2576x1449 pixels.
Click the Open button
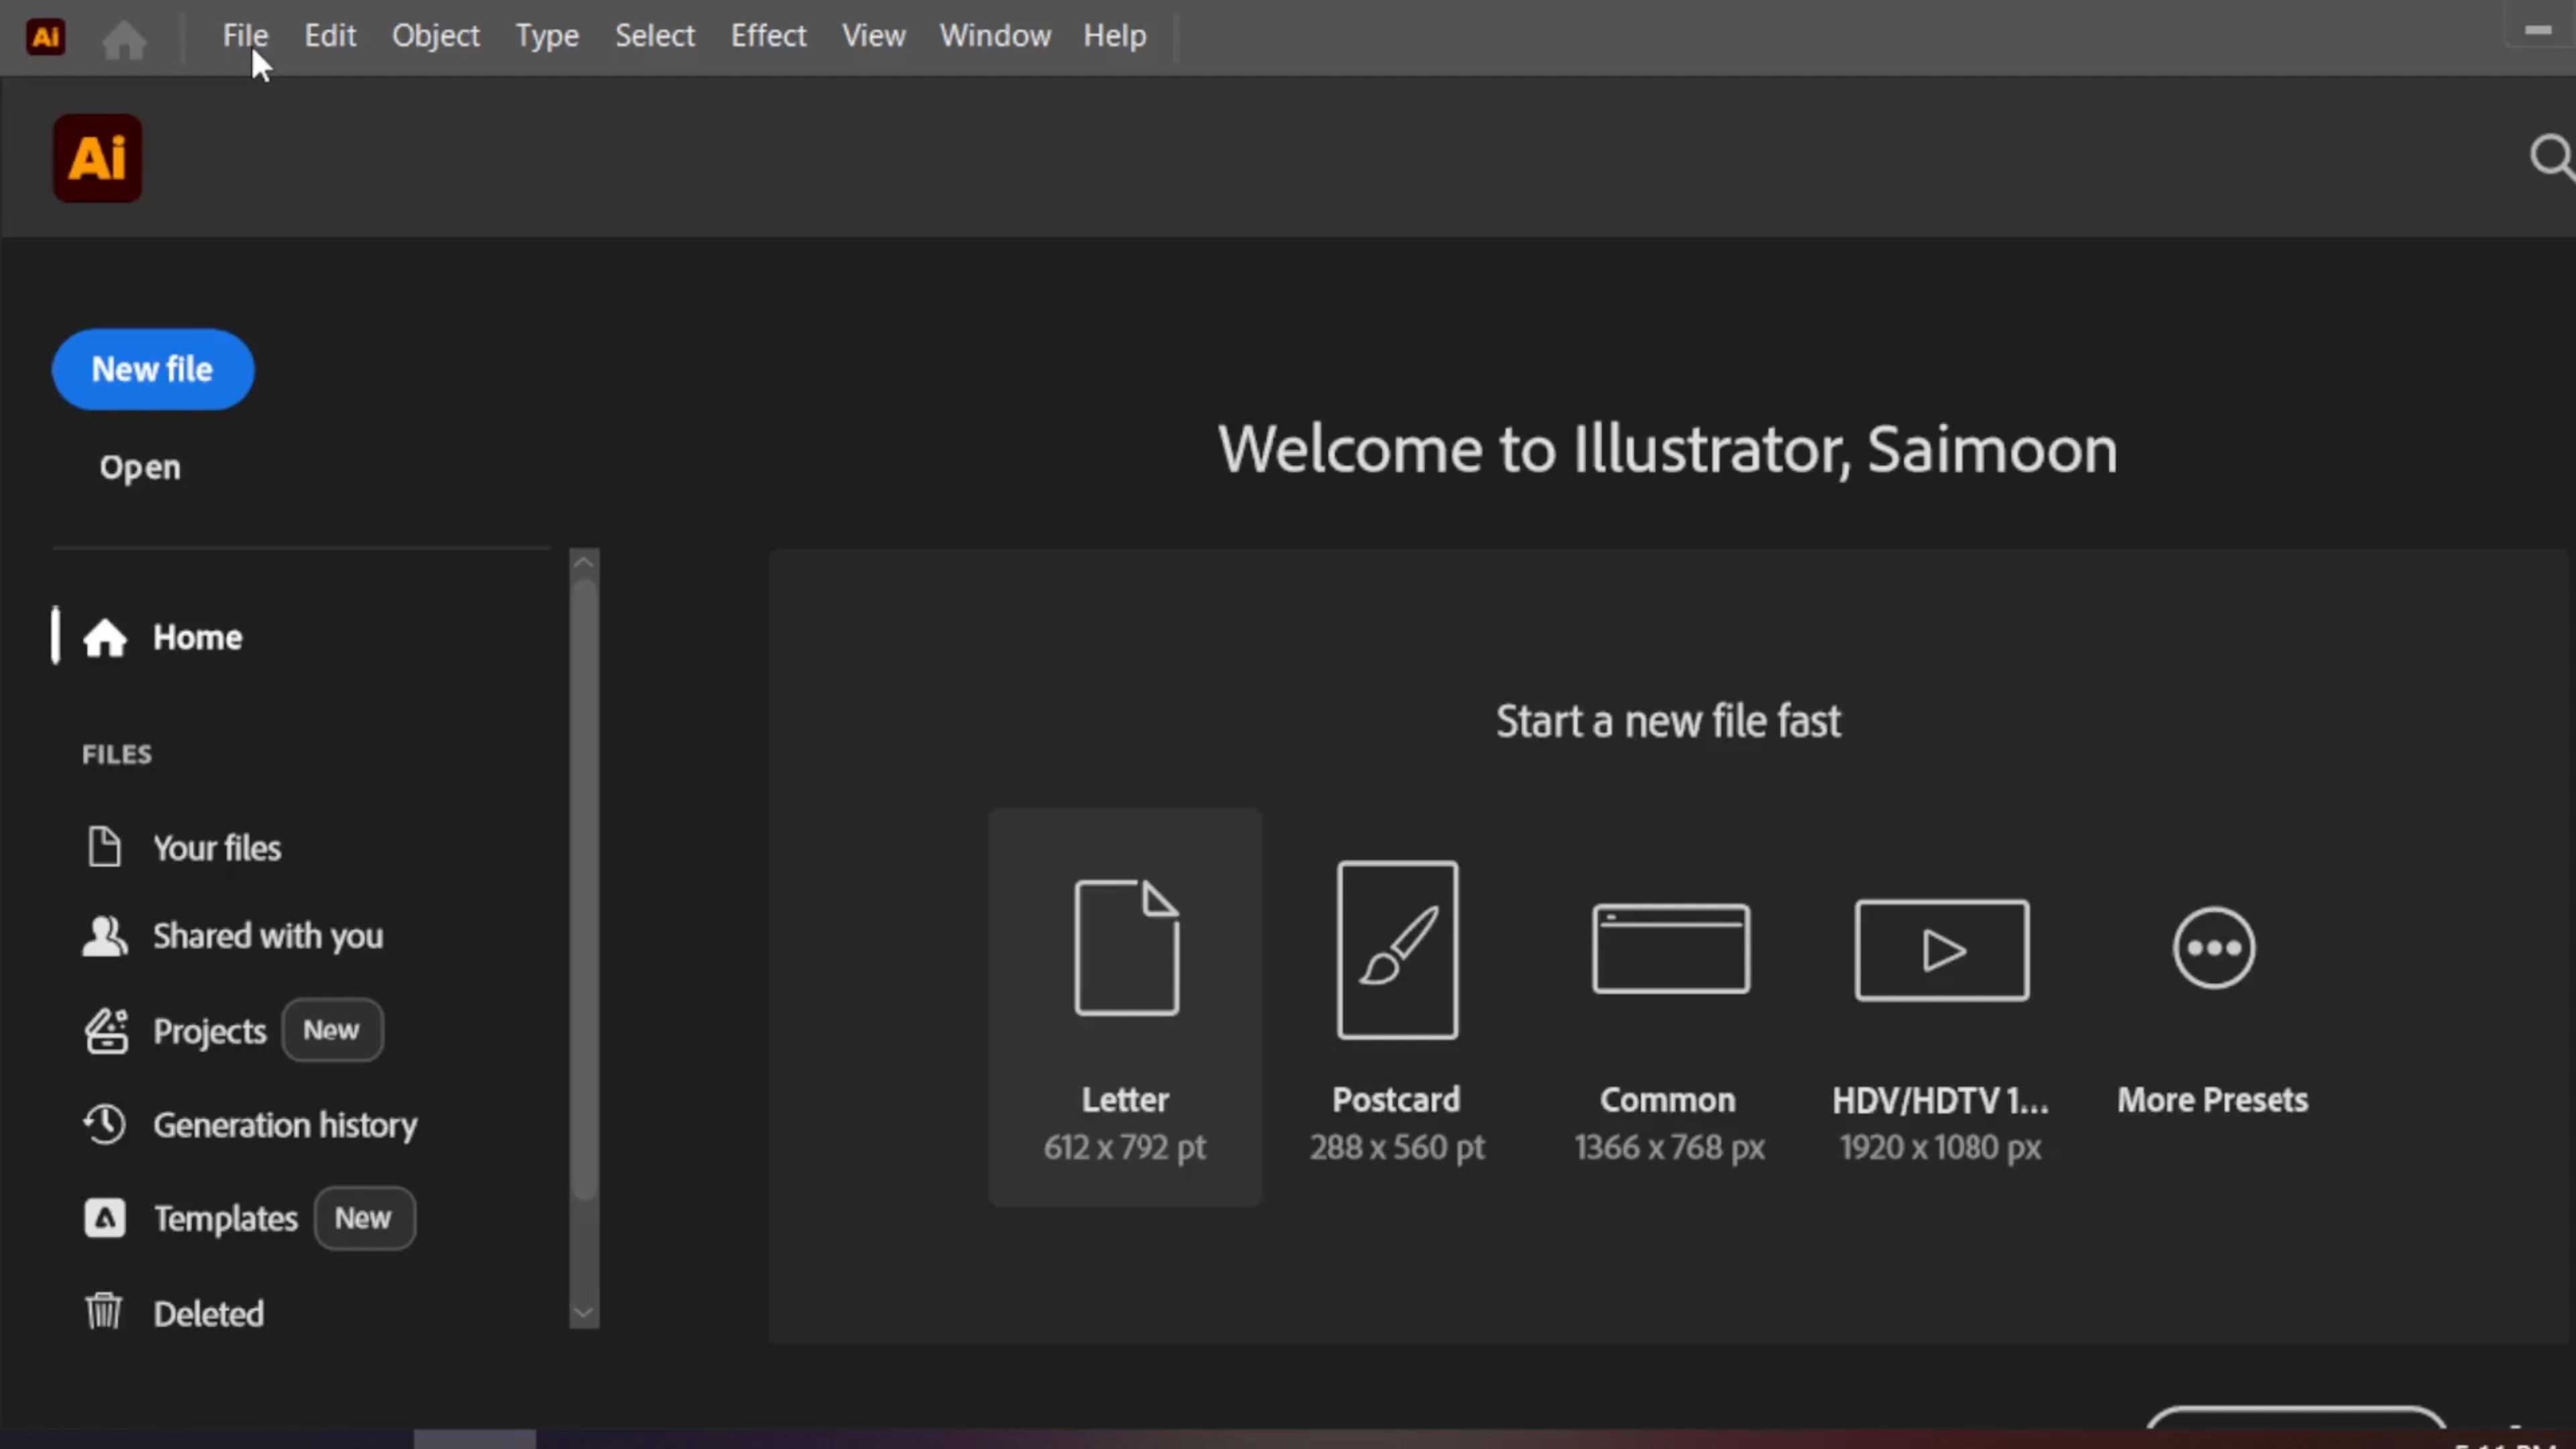pyautogui.click(x=140, y=467)
